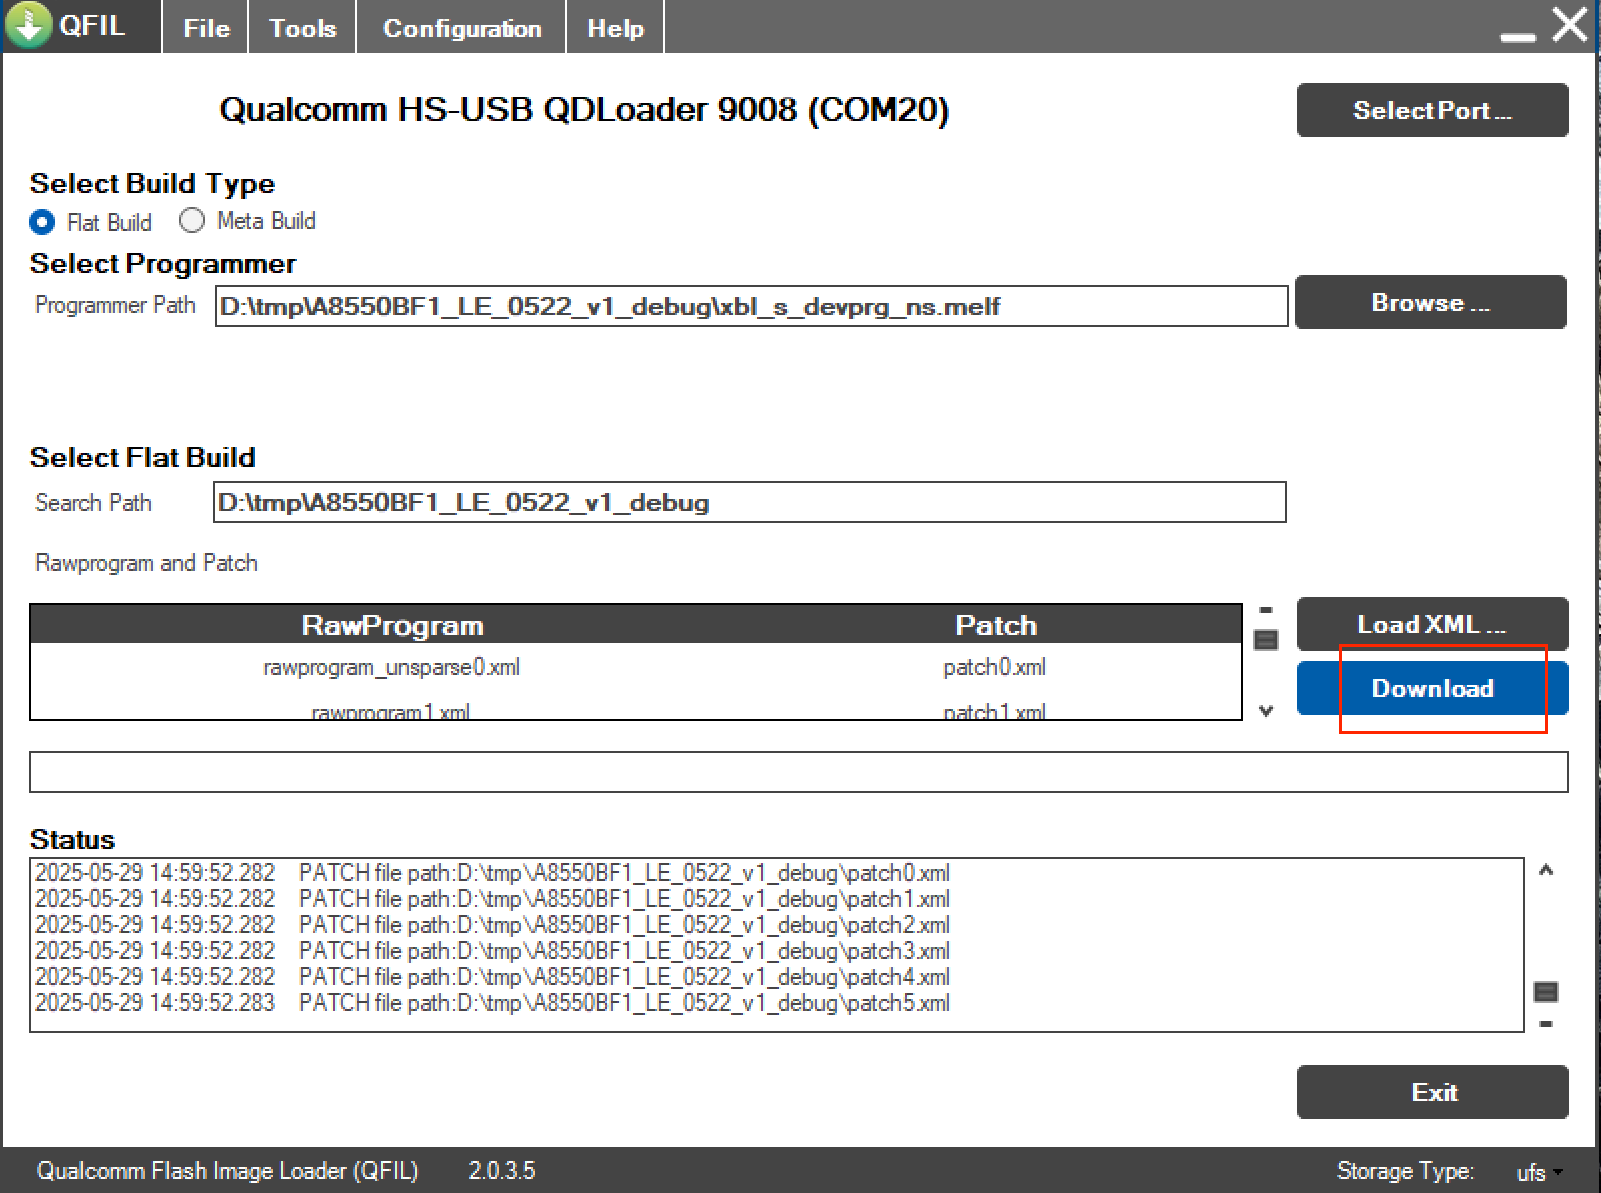Click the up arrow of the rawprogram list scrollbar
Screen dimensions: 1601x1193
pyautogui.click(x=1266, y=609)
